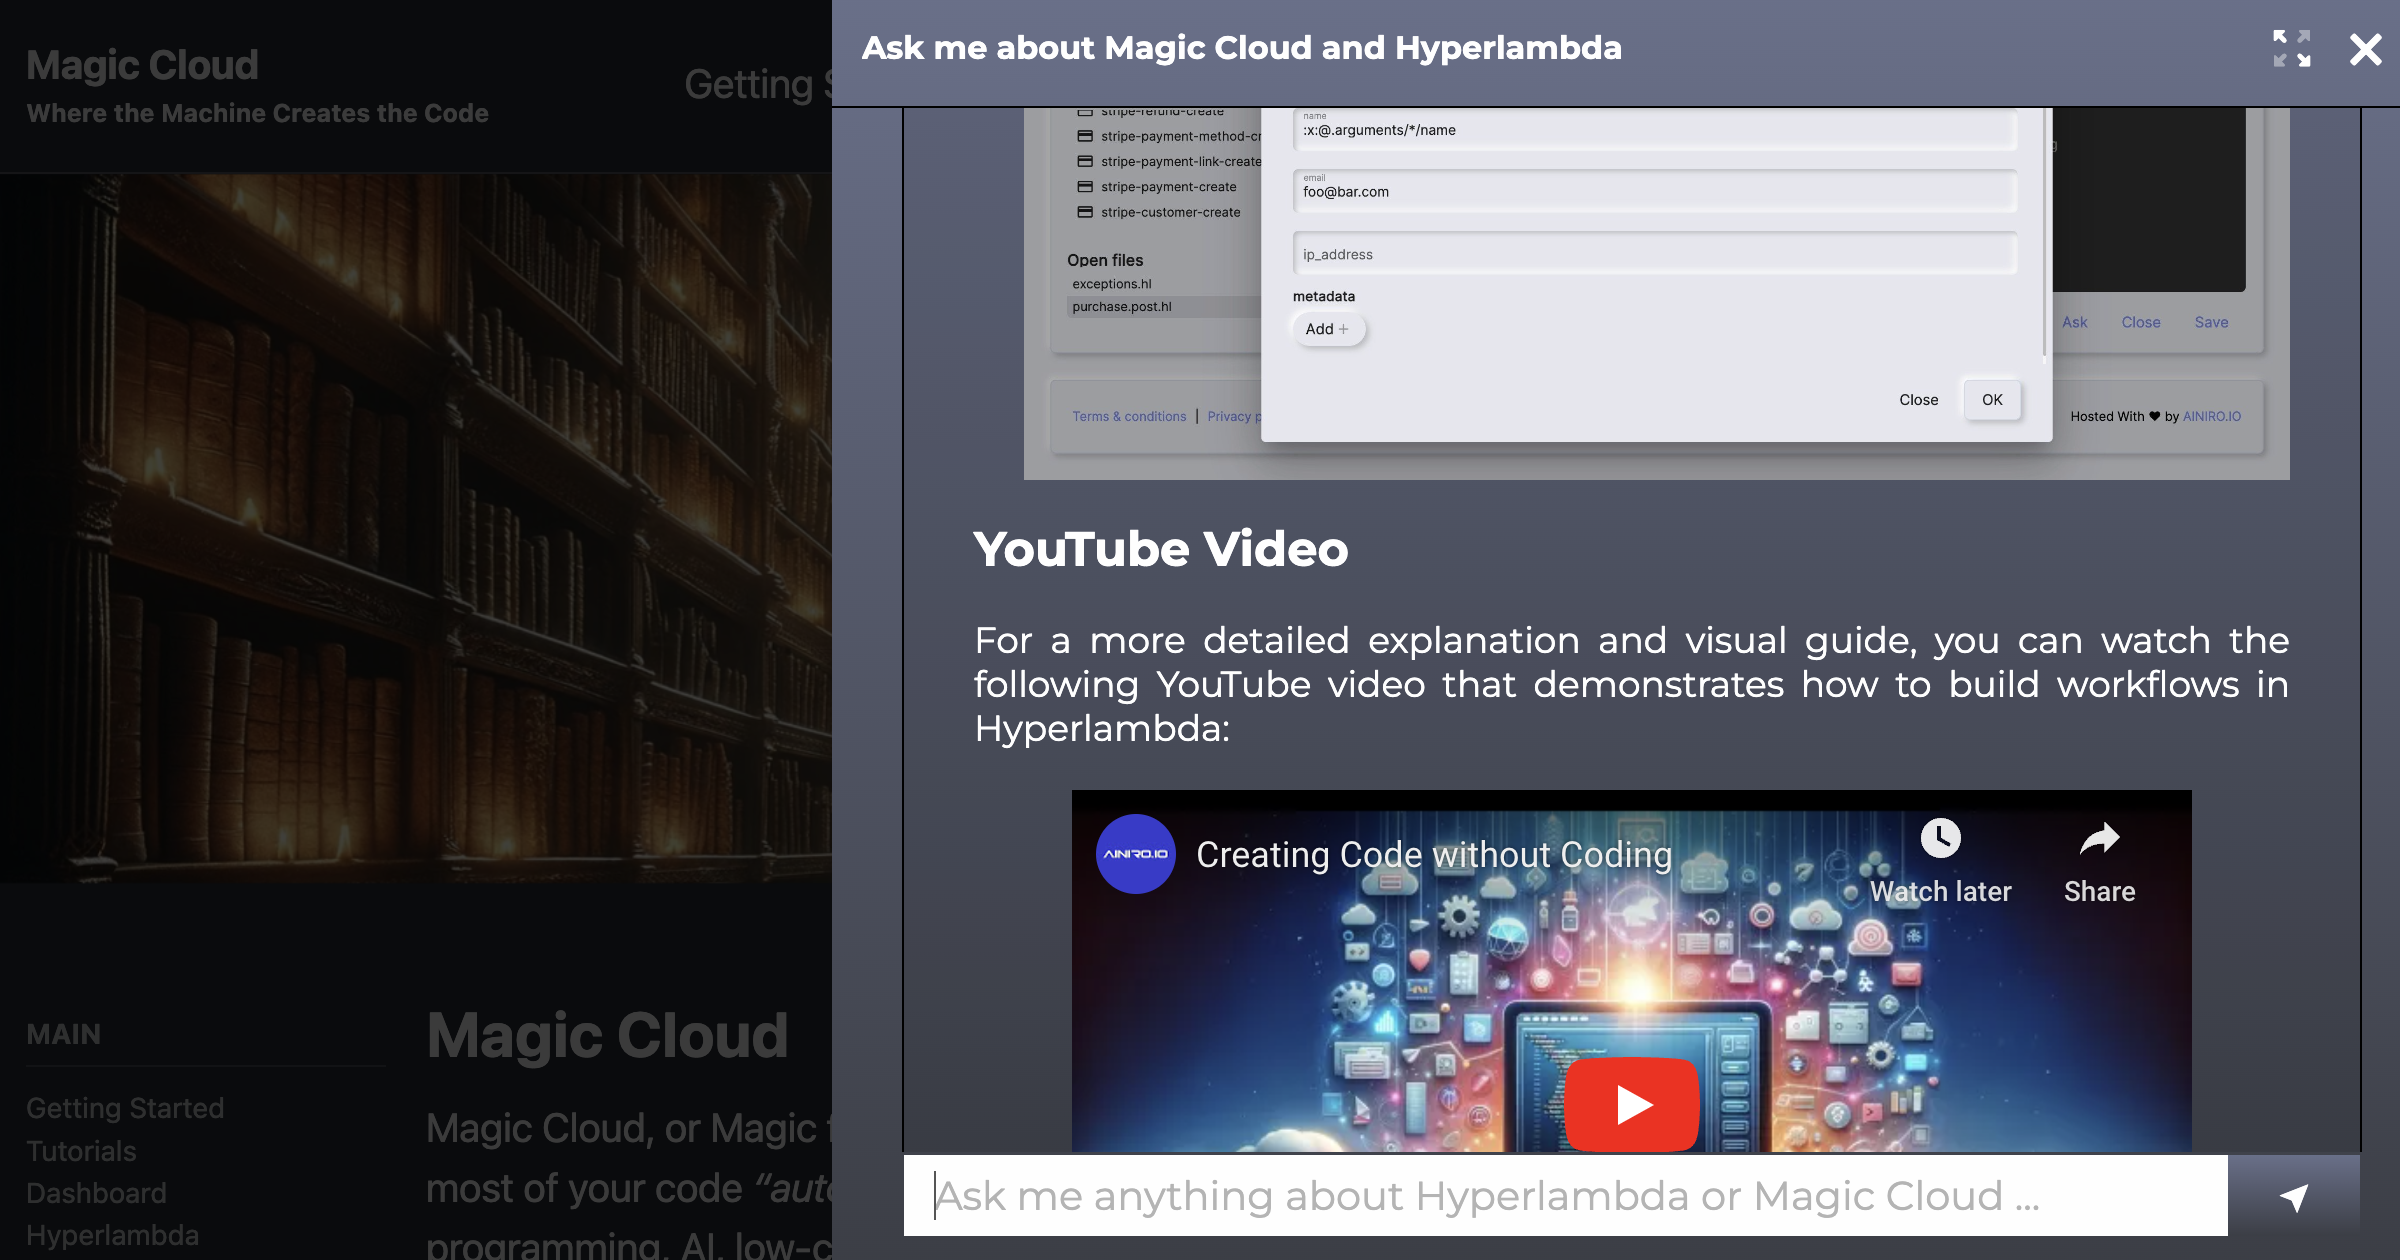Open the Getting Started sidebar link
Screen dimensions: 2400x1260
125,1108
